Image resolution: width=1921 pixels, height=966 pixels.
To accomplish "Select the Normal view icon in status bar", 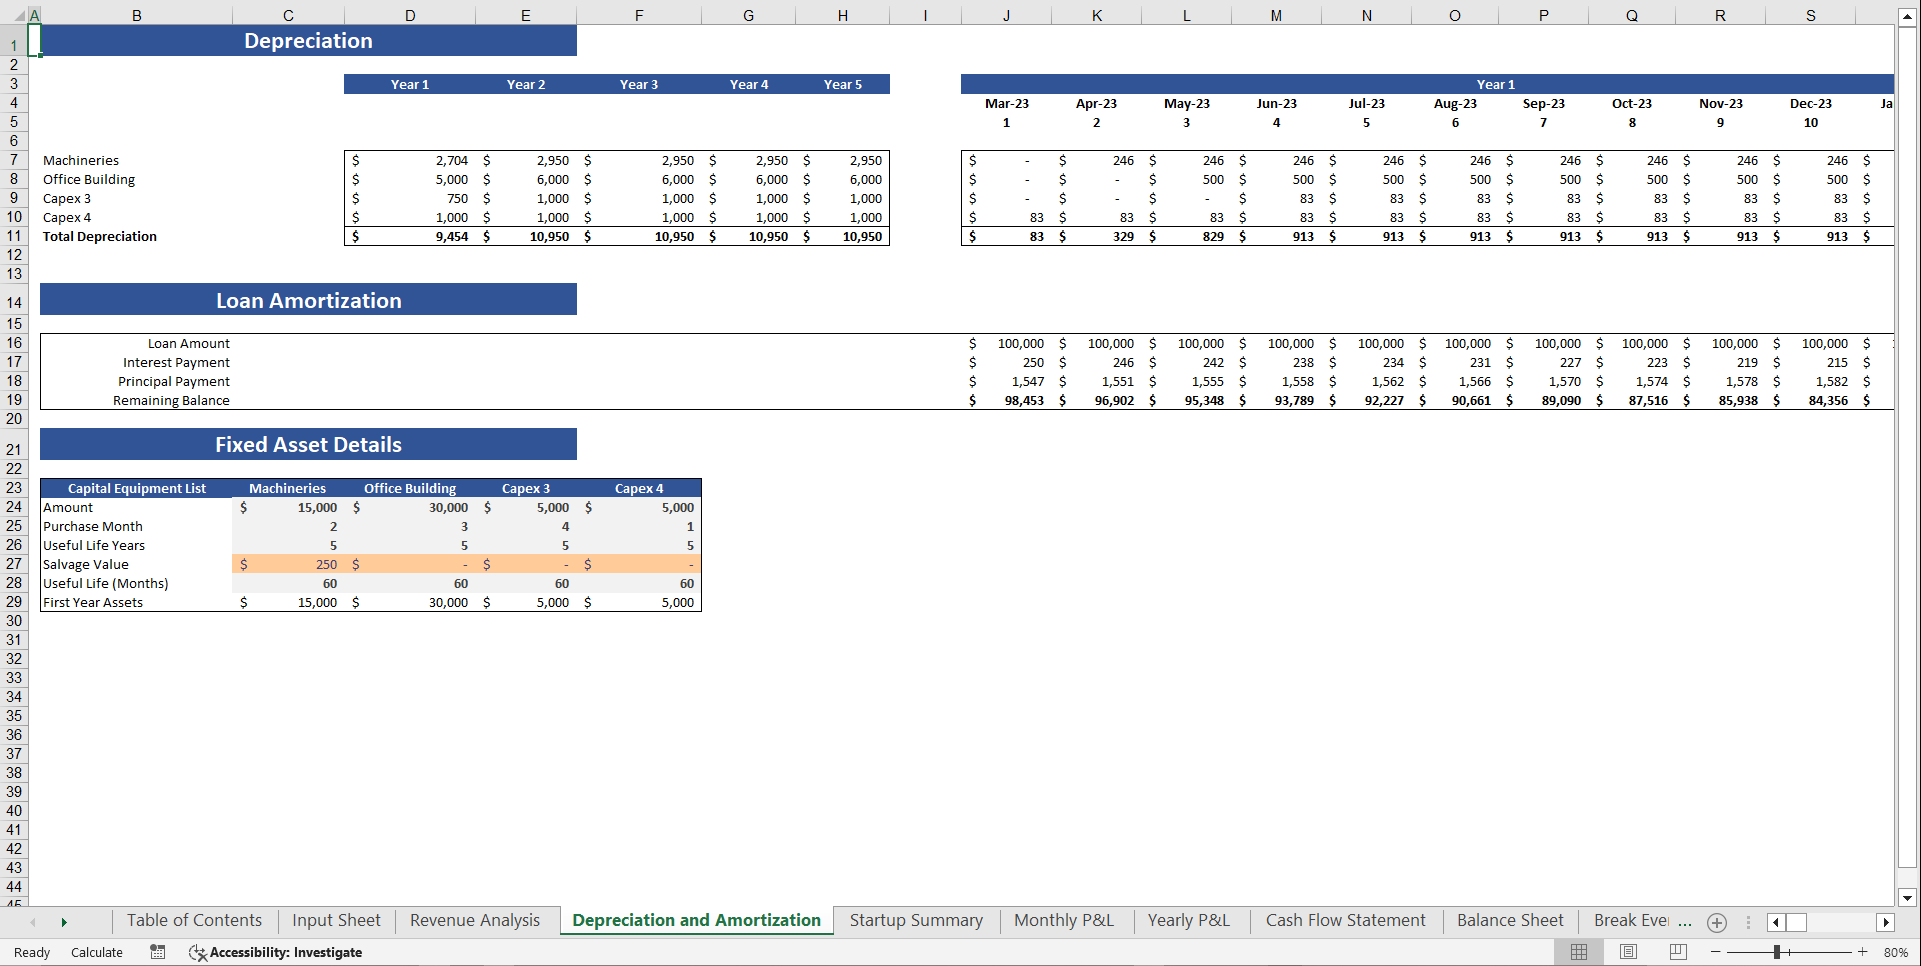I will [x=1578, y=952].
